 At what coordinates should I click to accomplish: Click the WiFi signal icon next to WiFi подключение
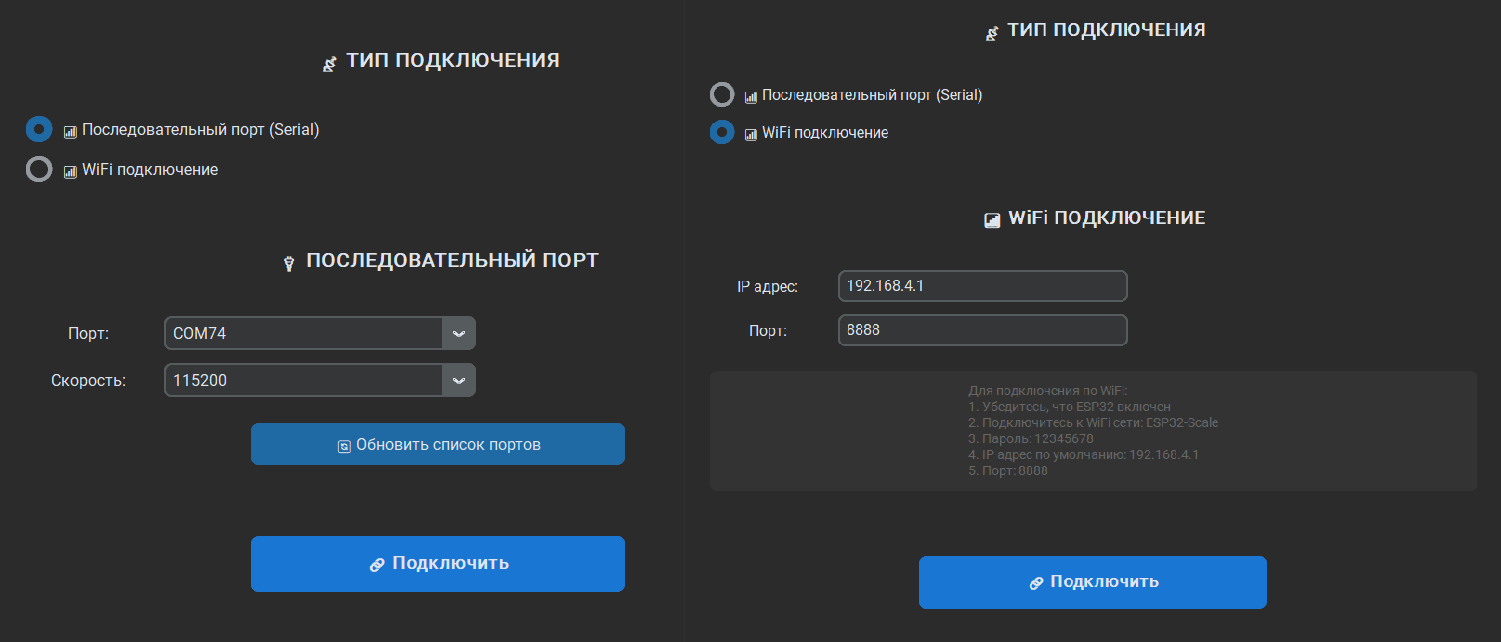click(68, 169)
